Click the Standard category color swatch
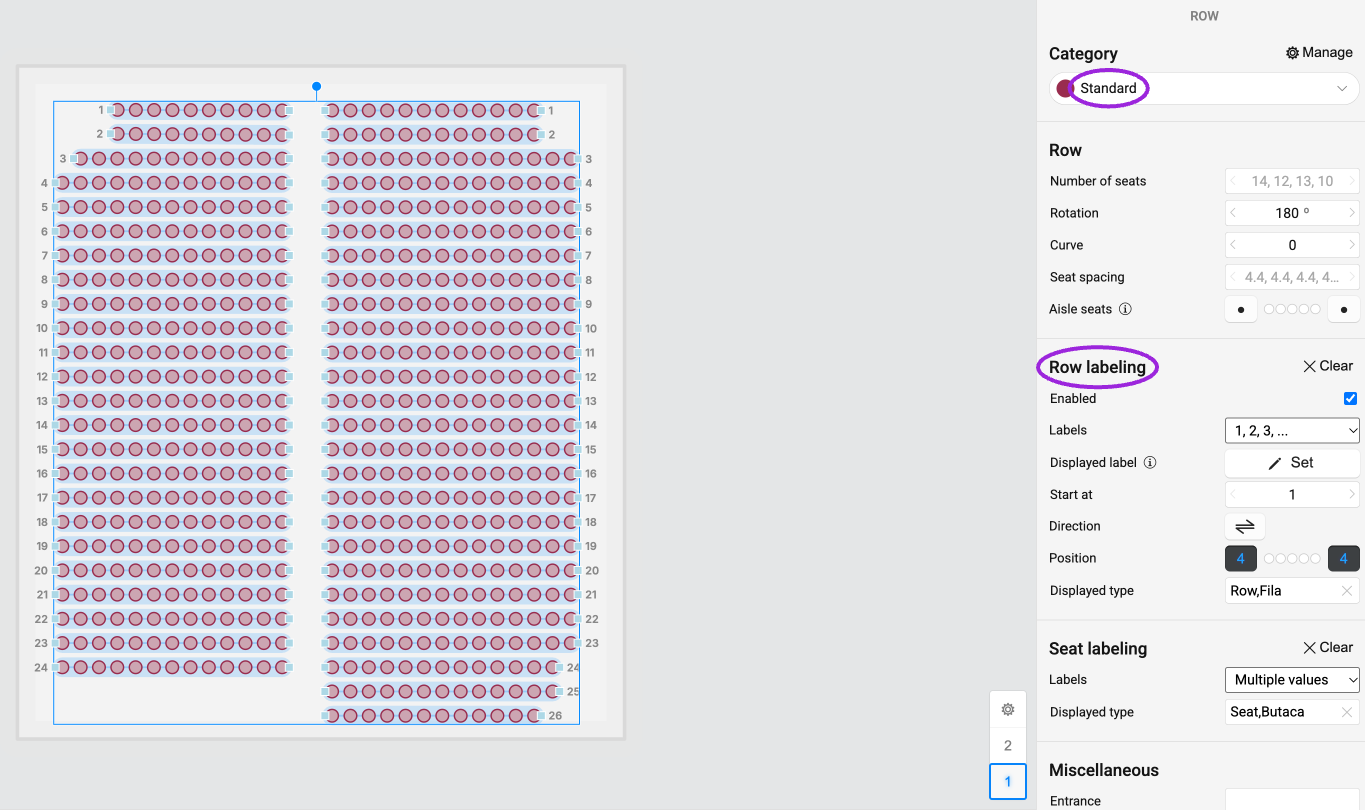Screen dimensions: 1365x810 (x=1065, y=88)
